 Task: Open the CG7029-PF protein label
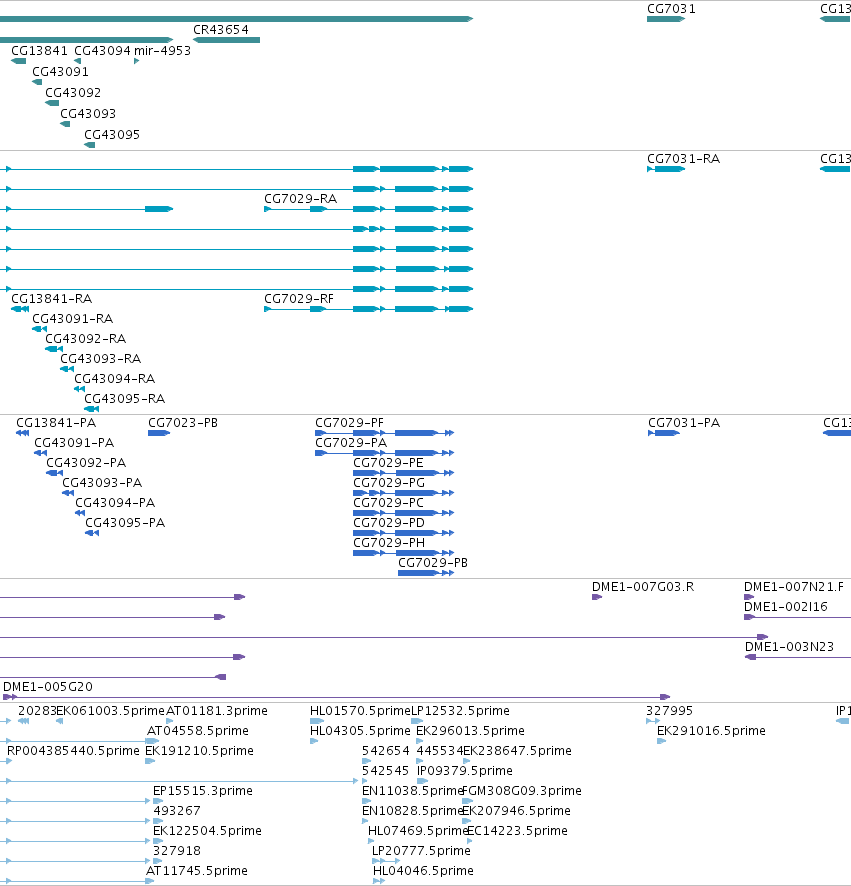[349, 423]
